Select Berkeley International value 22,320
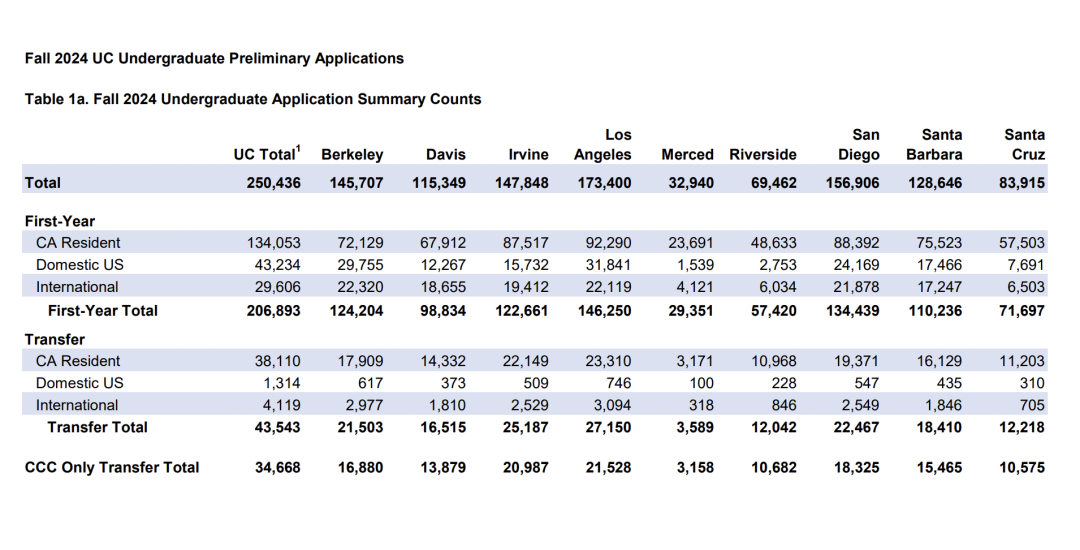The height and width of the screenshot is (550, 1080). click(360, 287)
